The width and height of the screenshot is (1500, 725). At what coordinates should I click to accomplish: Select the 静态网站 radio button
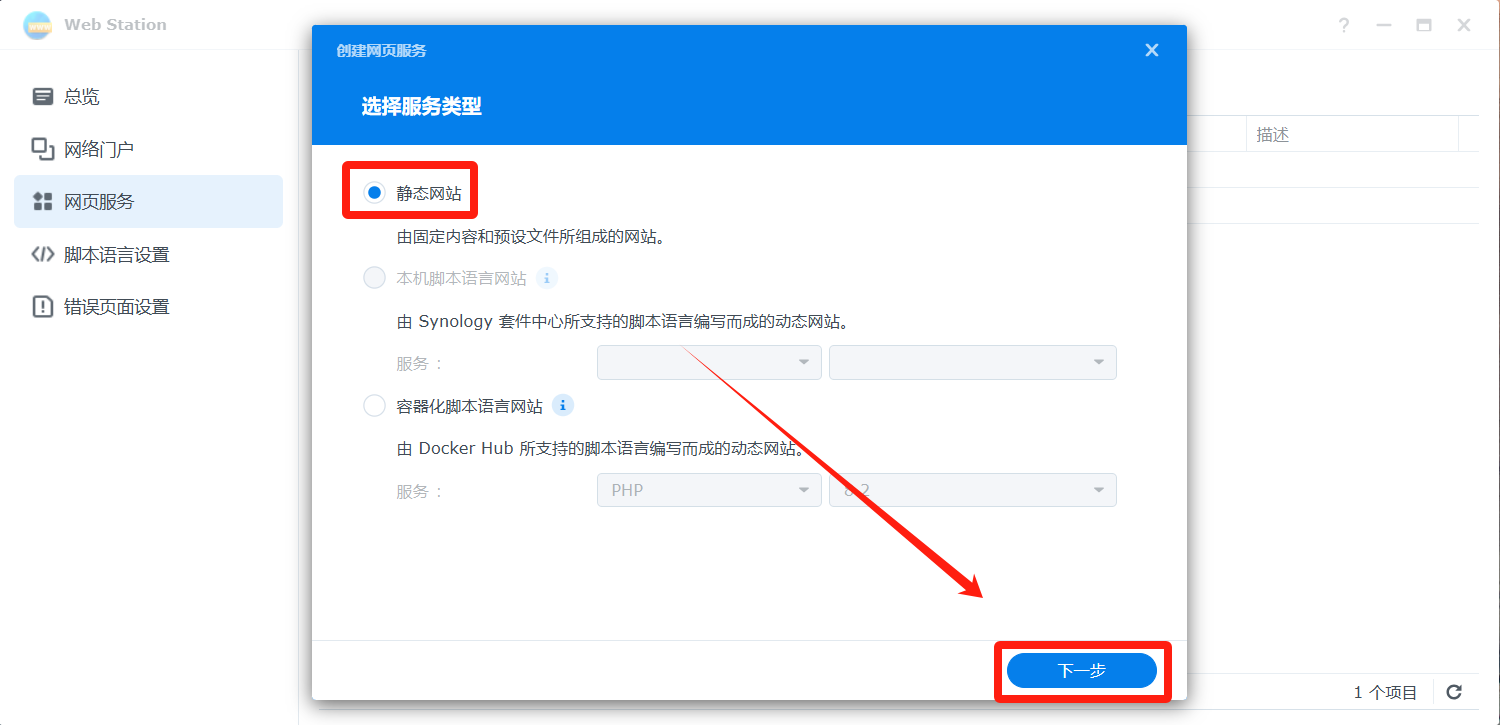(x=374, y=193)
